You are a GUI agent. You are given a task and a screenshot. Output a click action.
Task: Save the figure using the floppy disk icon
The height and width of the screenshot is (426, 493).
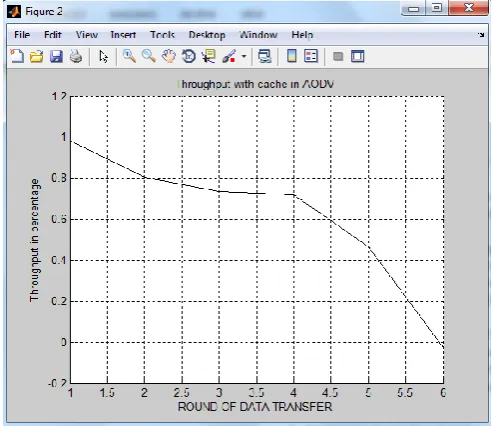point(56,56)
